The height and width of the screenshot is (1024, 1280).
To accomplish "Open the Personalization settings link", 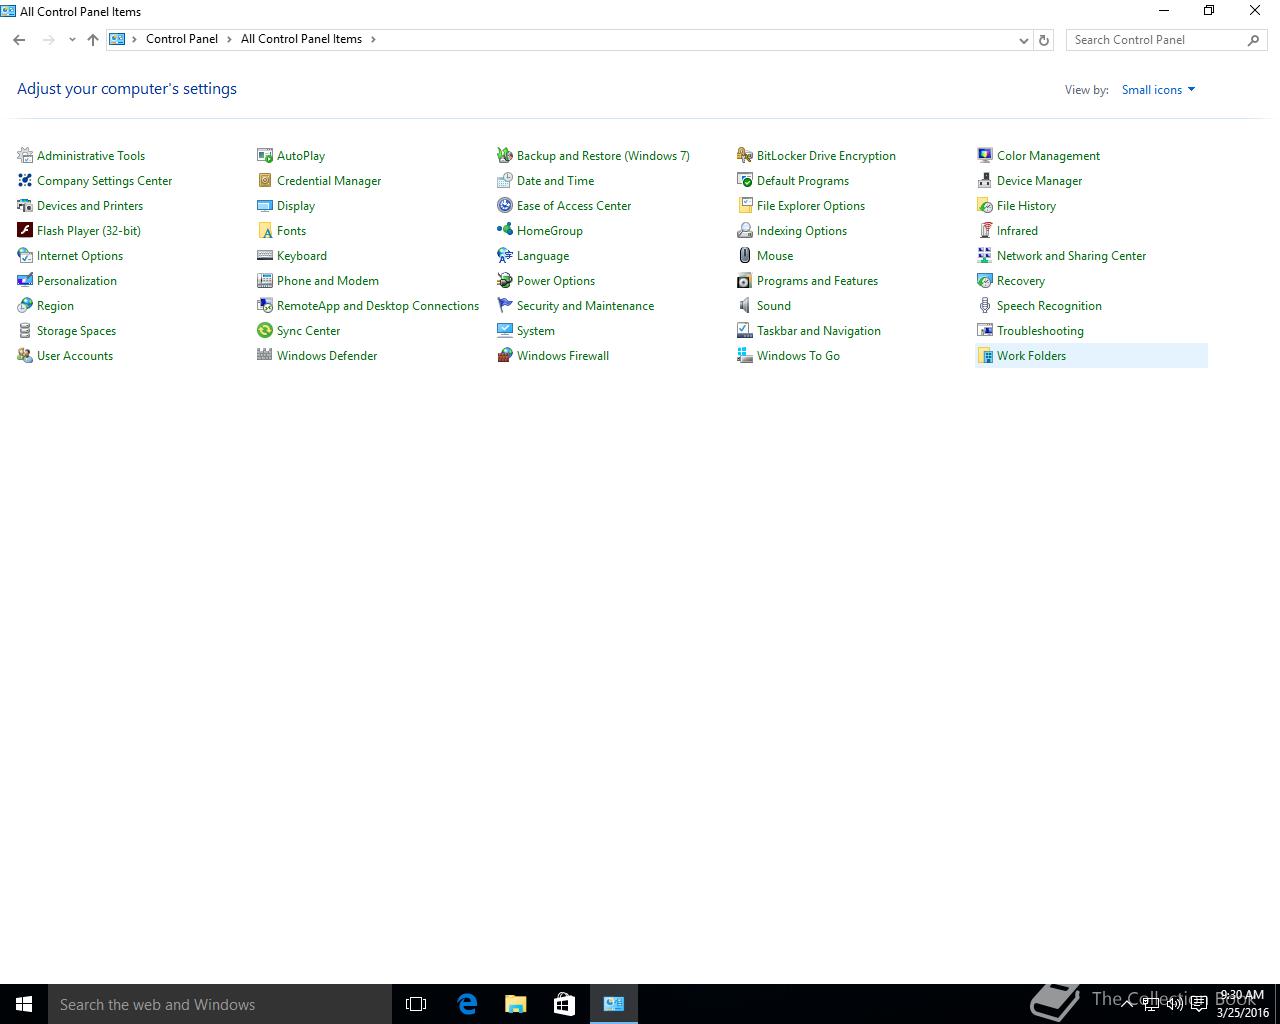I will pos(77,281).
